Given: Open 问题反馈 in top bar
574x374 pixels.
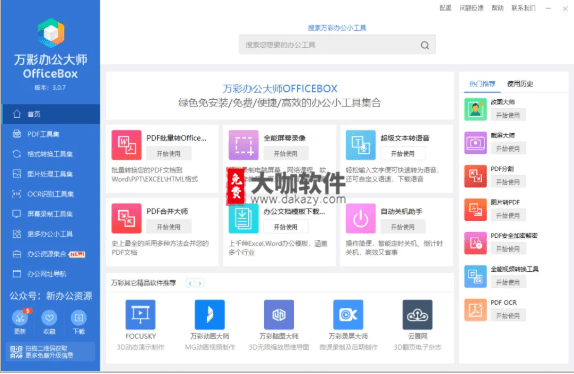Looking at the screenshot, I should [472, 8].
